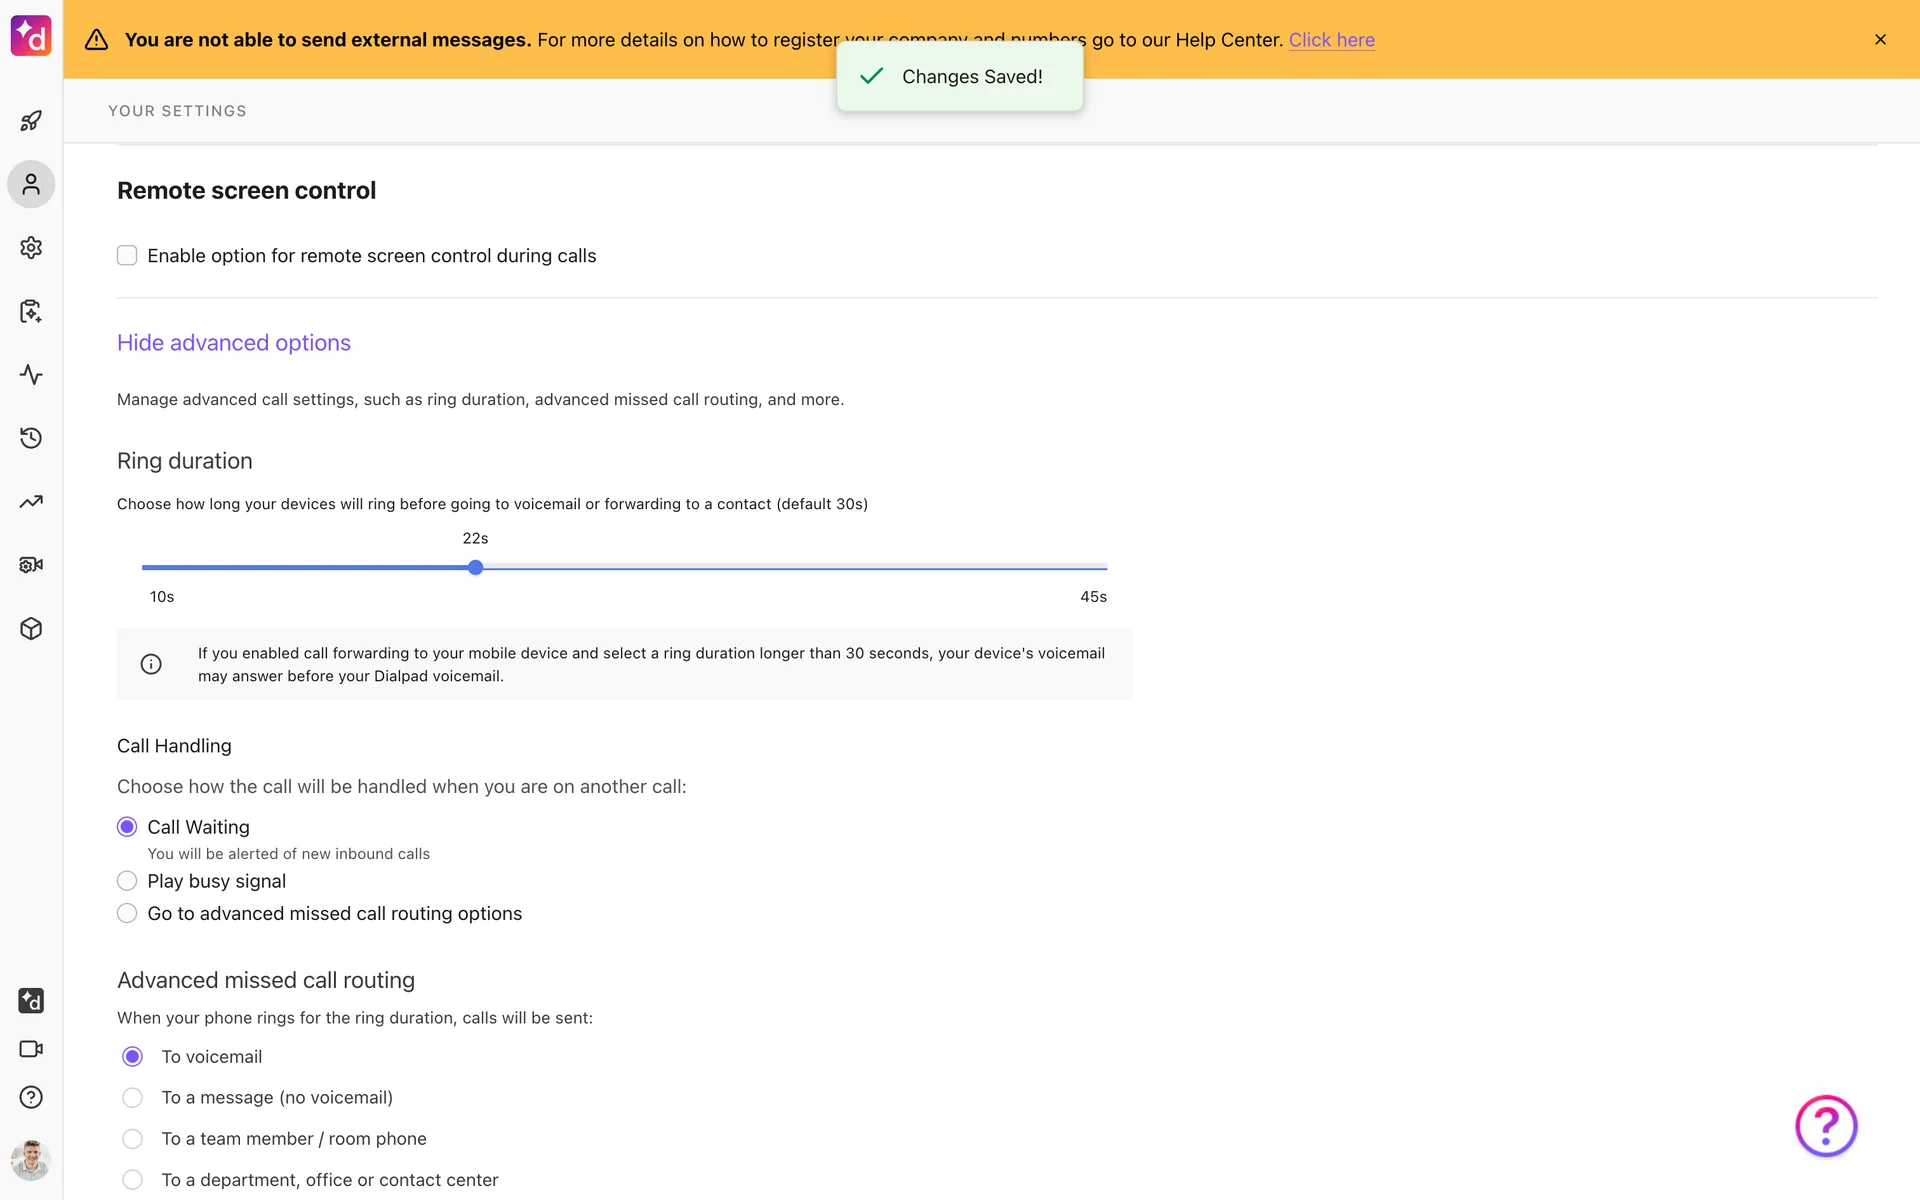Open the user profile avatar
This screenshot has width=1920, height=1200.
coord(31,1161)
